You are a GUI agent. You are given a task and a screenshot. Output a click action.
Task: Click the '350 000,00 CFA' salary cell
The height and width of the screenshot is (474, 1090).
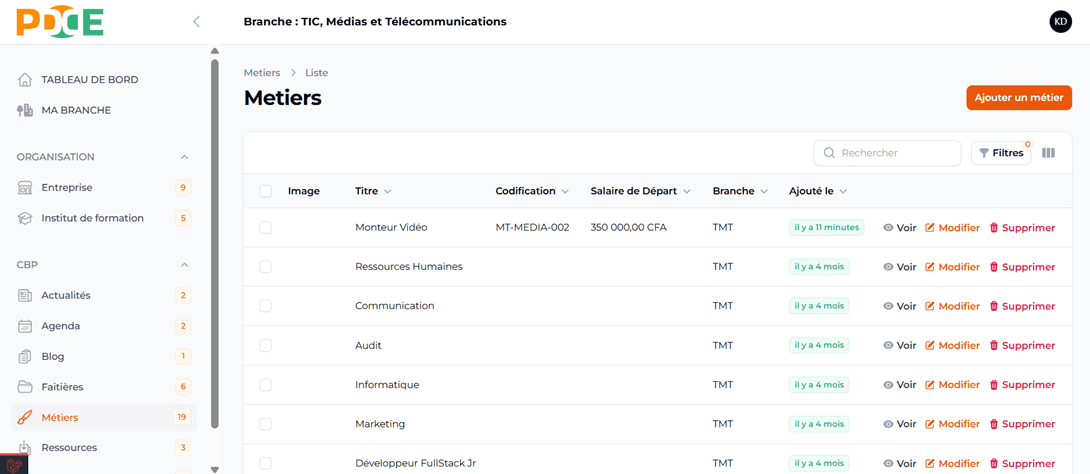point(628,228)
